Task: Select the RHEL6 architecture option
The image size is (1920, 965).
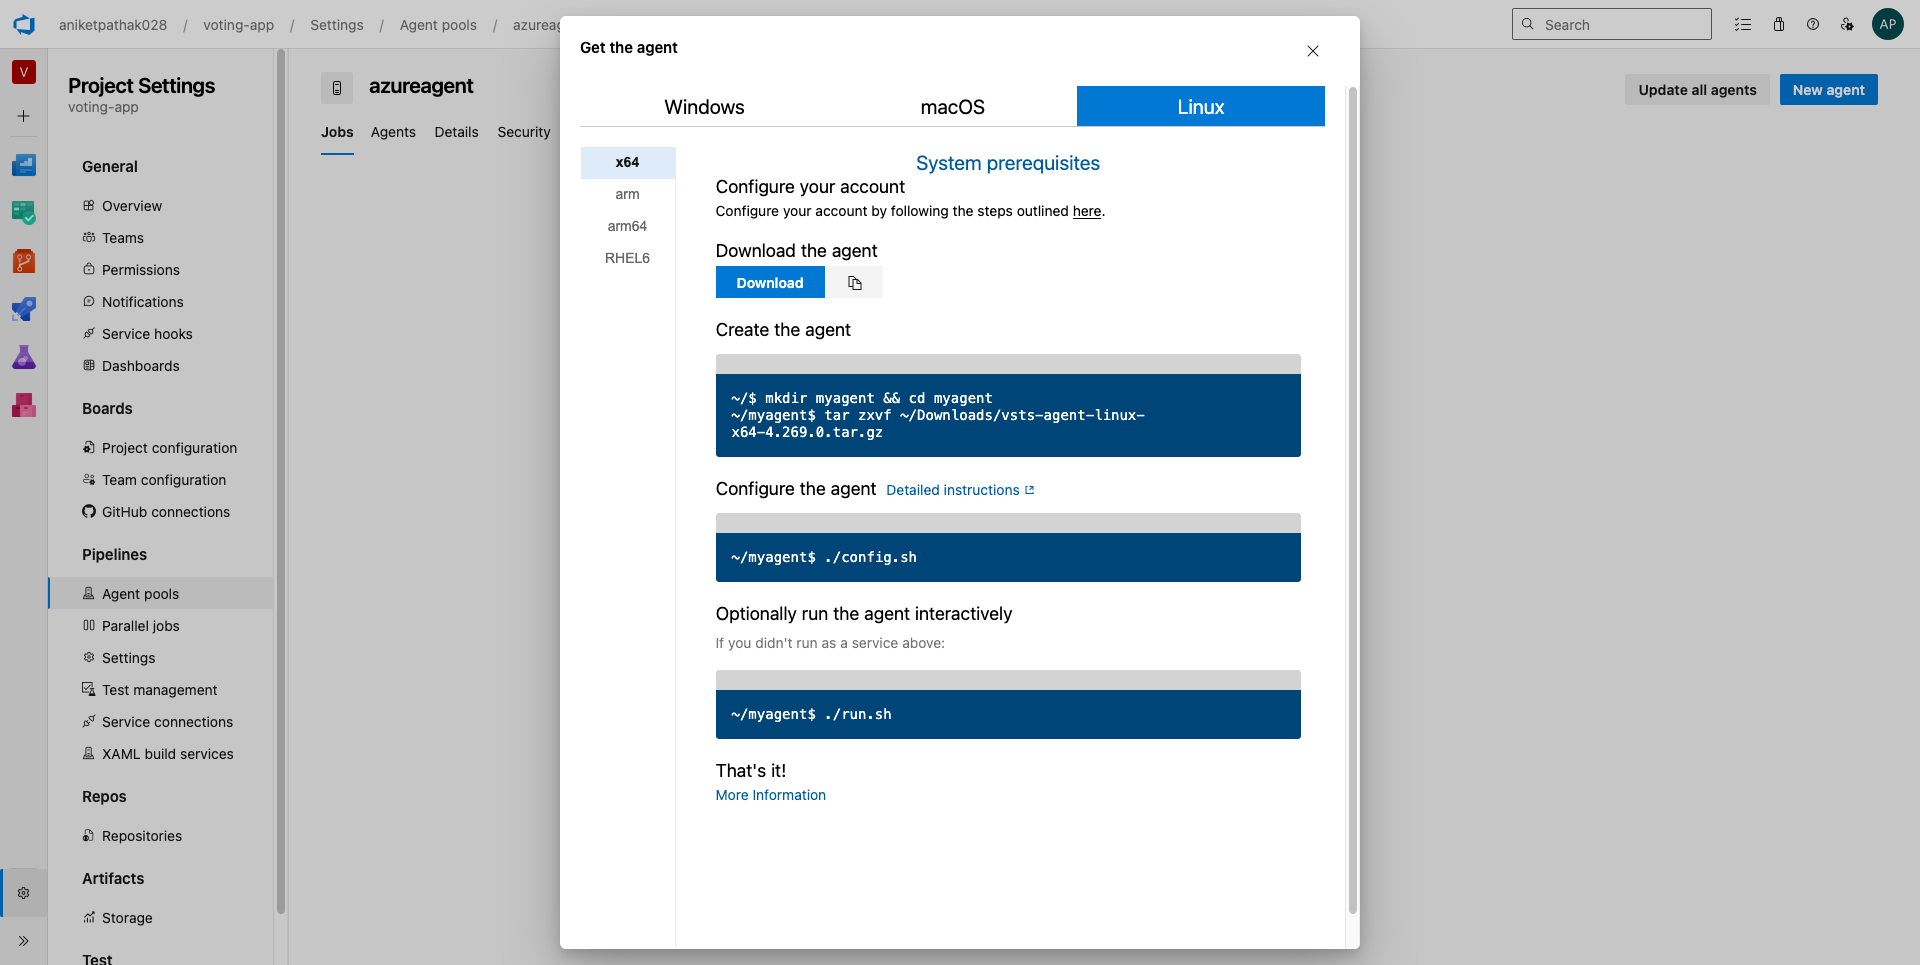Action: pos(627,258)
